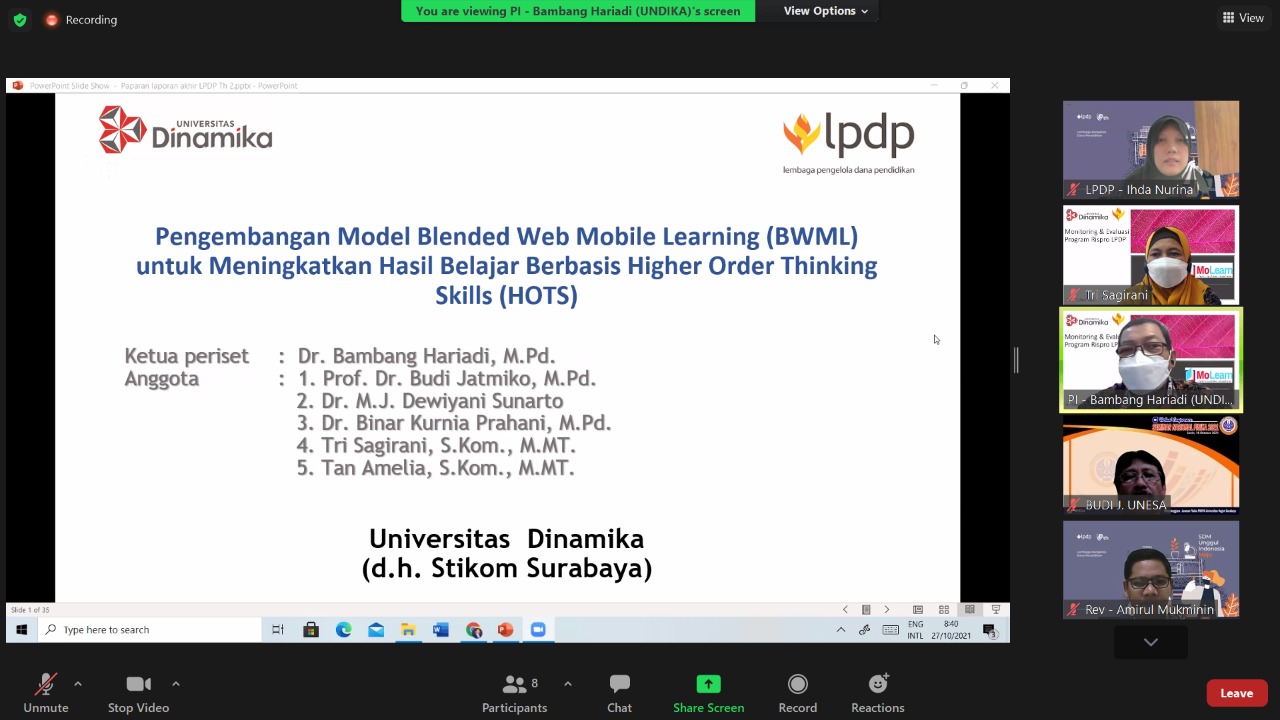1280x720 pixels.
Task: Click the panel divider handle beside shared screen
Action: point(1015,360)
